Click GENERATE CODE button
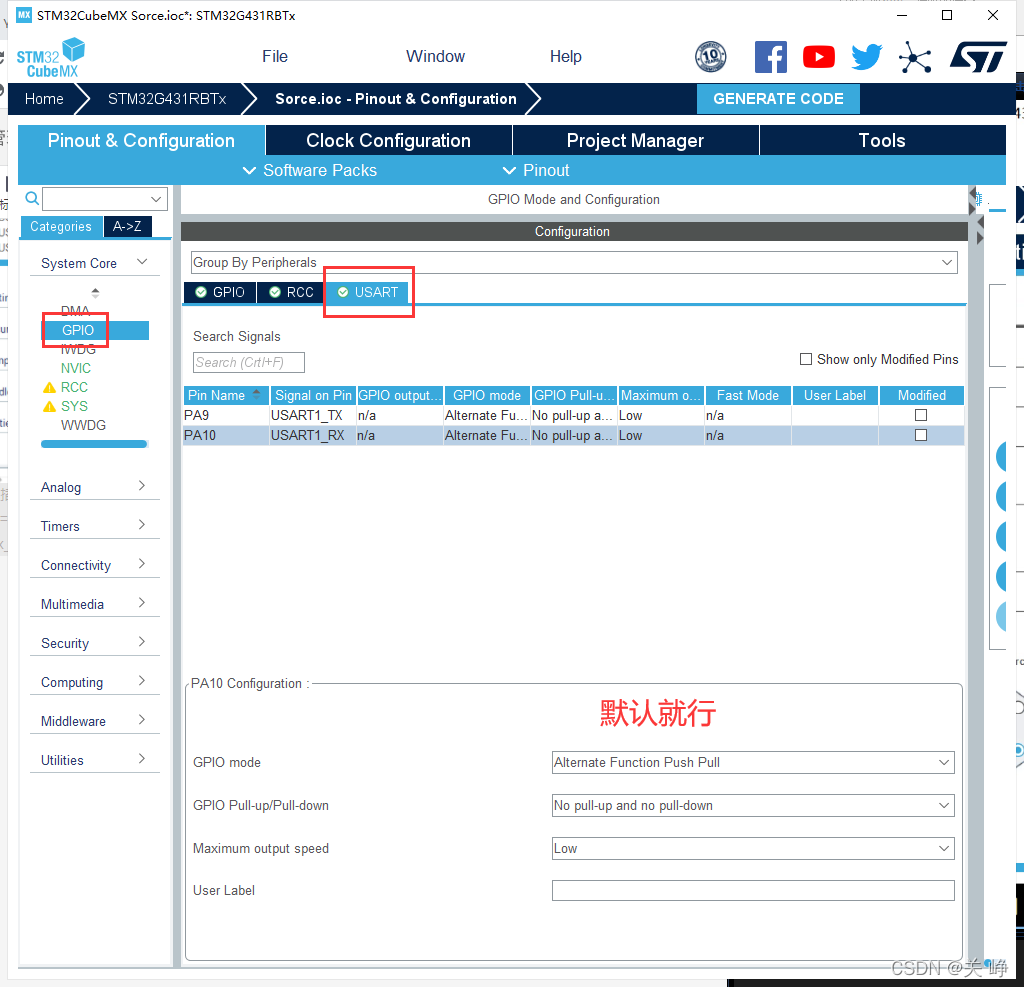Image resolution: width=1024 pixels, height=987 pixels. [778, 99]
